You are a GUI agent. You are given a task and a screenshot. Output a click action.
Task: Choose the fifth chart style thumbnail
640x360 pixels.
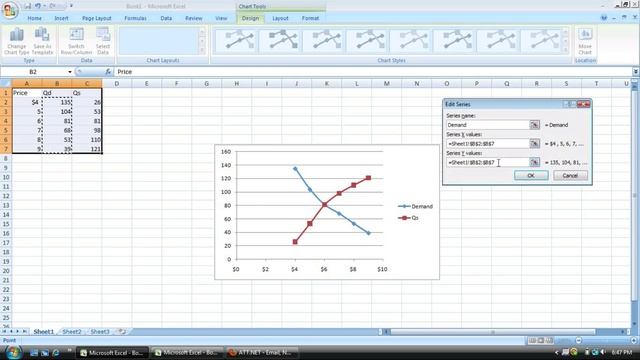[x=412, y=40]
